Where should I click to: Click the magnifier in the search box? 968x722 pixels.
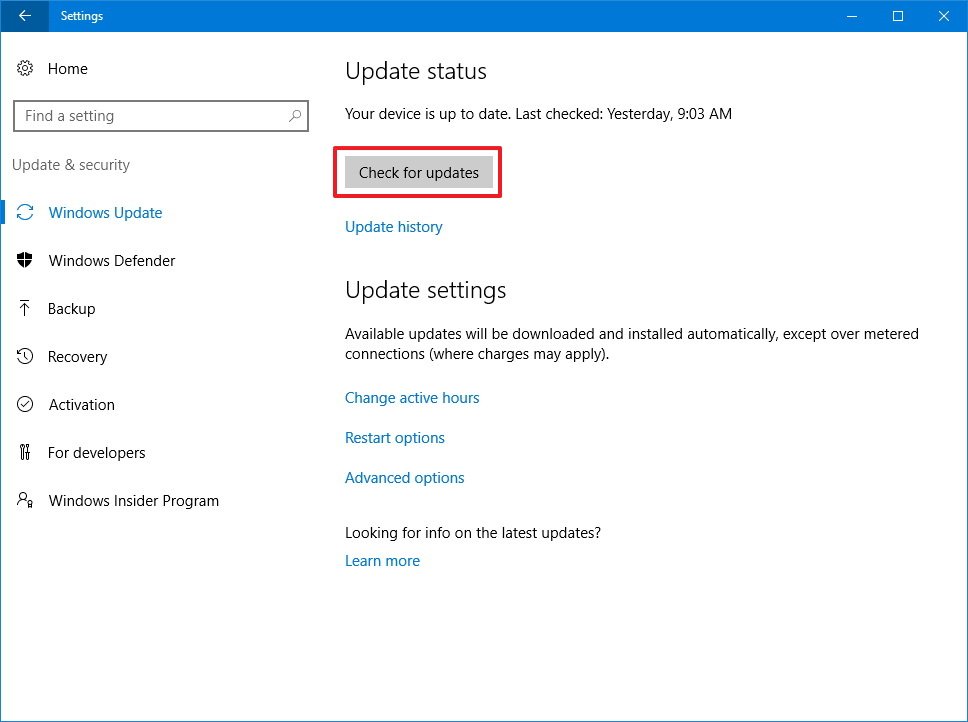(294, 116)
